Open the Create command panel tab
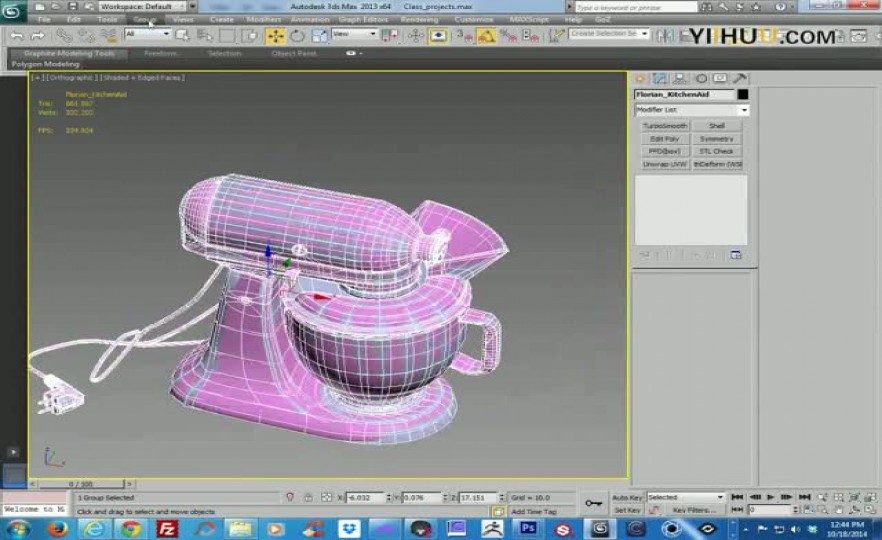882x540 pixels. [640, 79]
